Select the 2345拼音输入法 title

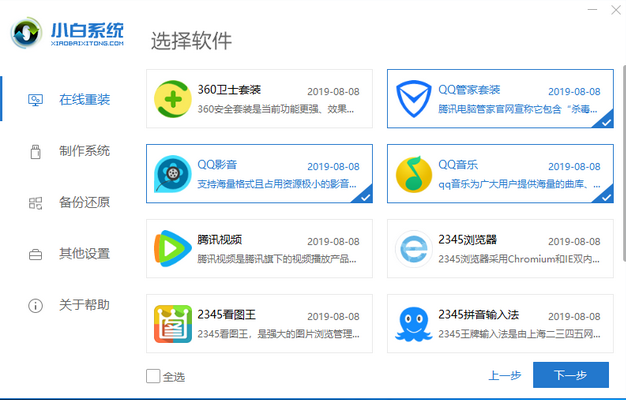[479, 315]
